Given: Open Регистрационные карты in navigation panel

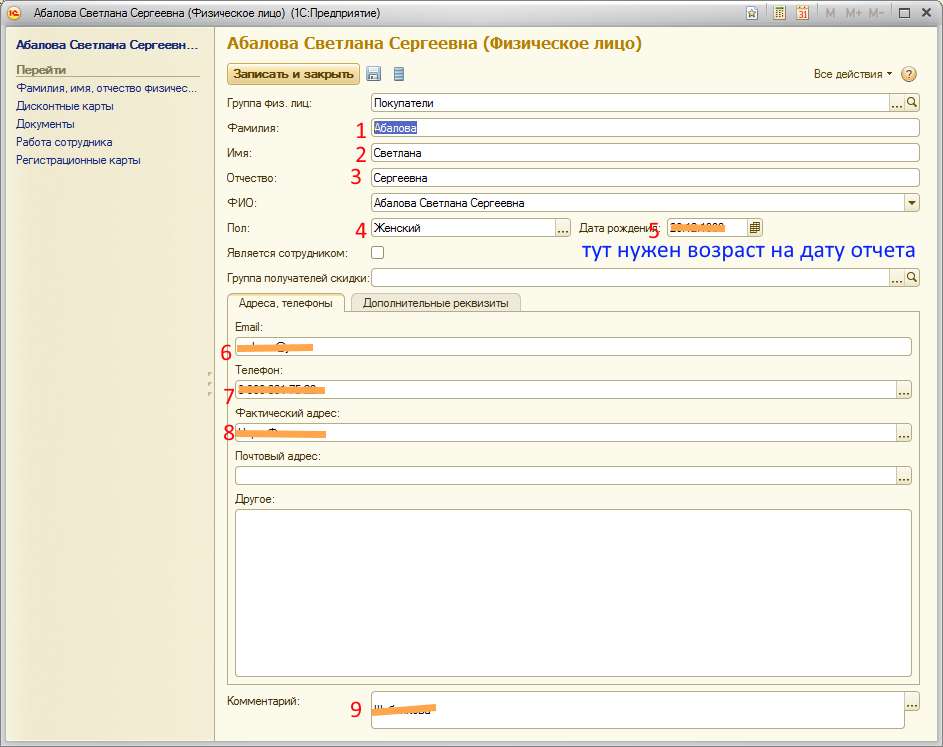Looking at the screenshot, I should [78, 160].
